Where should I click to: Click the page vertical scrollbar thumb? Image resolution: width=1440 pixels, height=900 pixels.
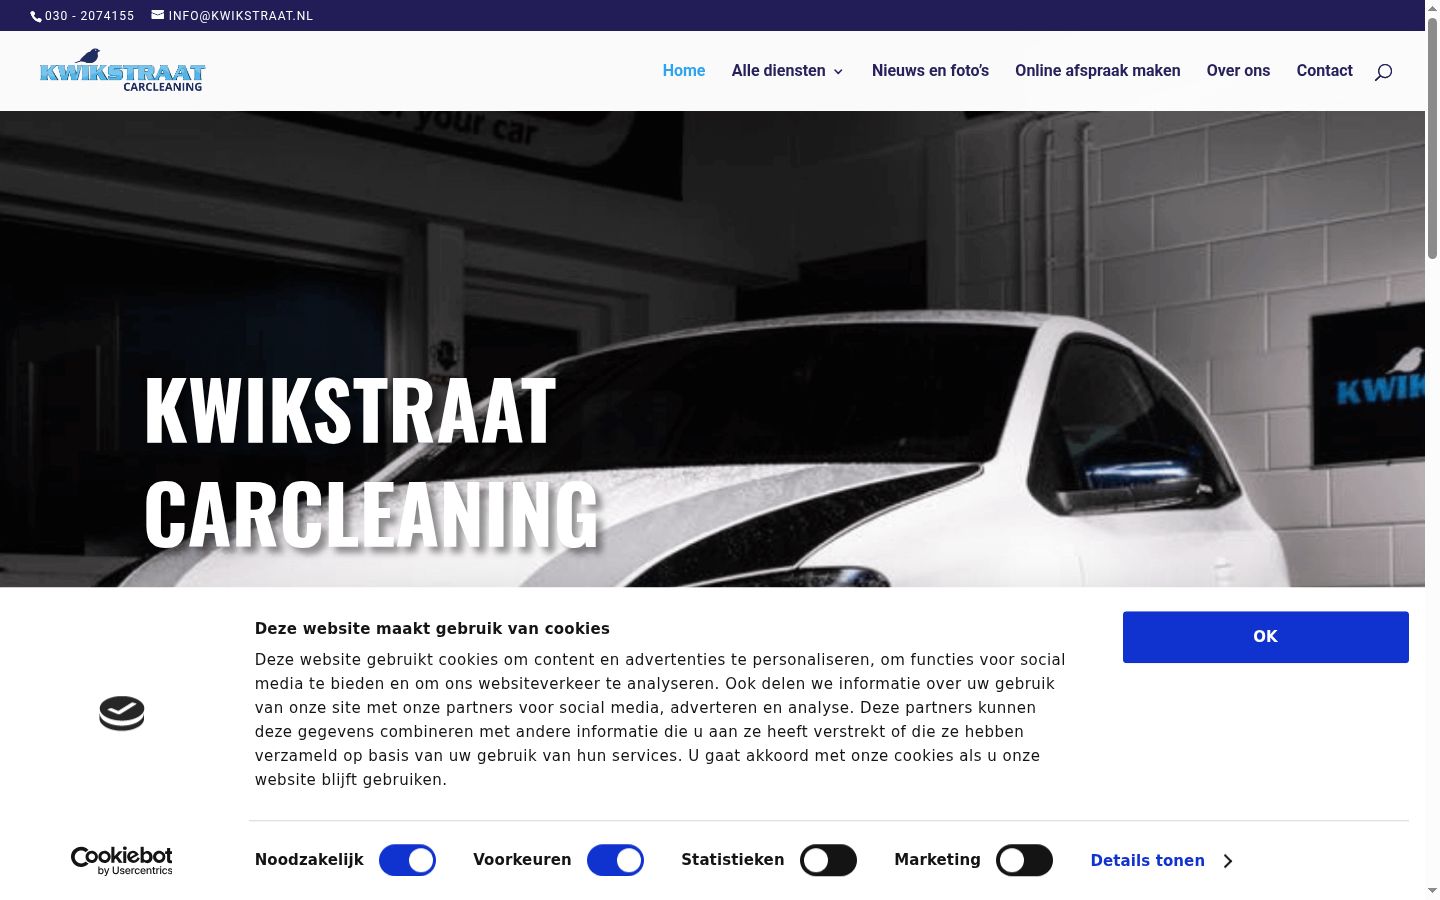(1432, 140)
